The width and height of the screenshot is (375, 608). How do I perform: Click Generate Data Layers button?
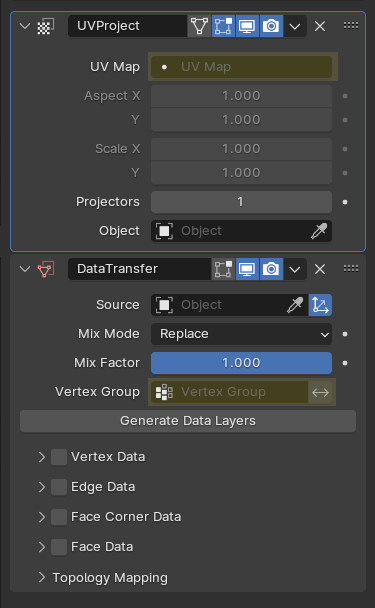[188, 421]
